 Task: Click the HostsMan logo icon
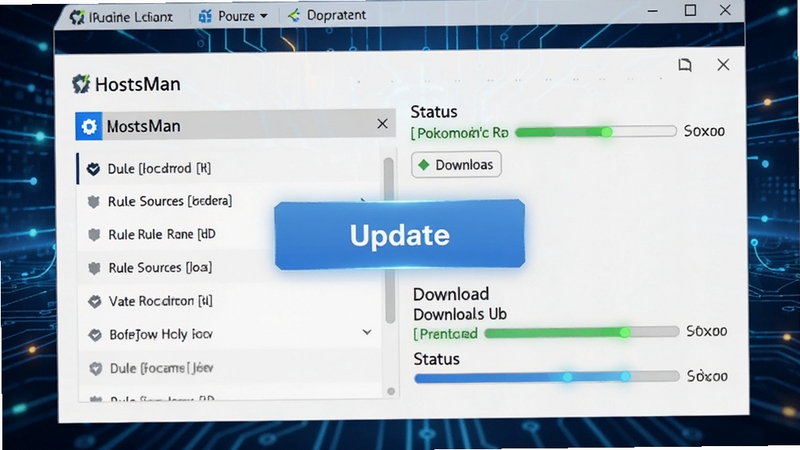(81, 84)
